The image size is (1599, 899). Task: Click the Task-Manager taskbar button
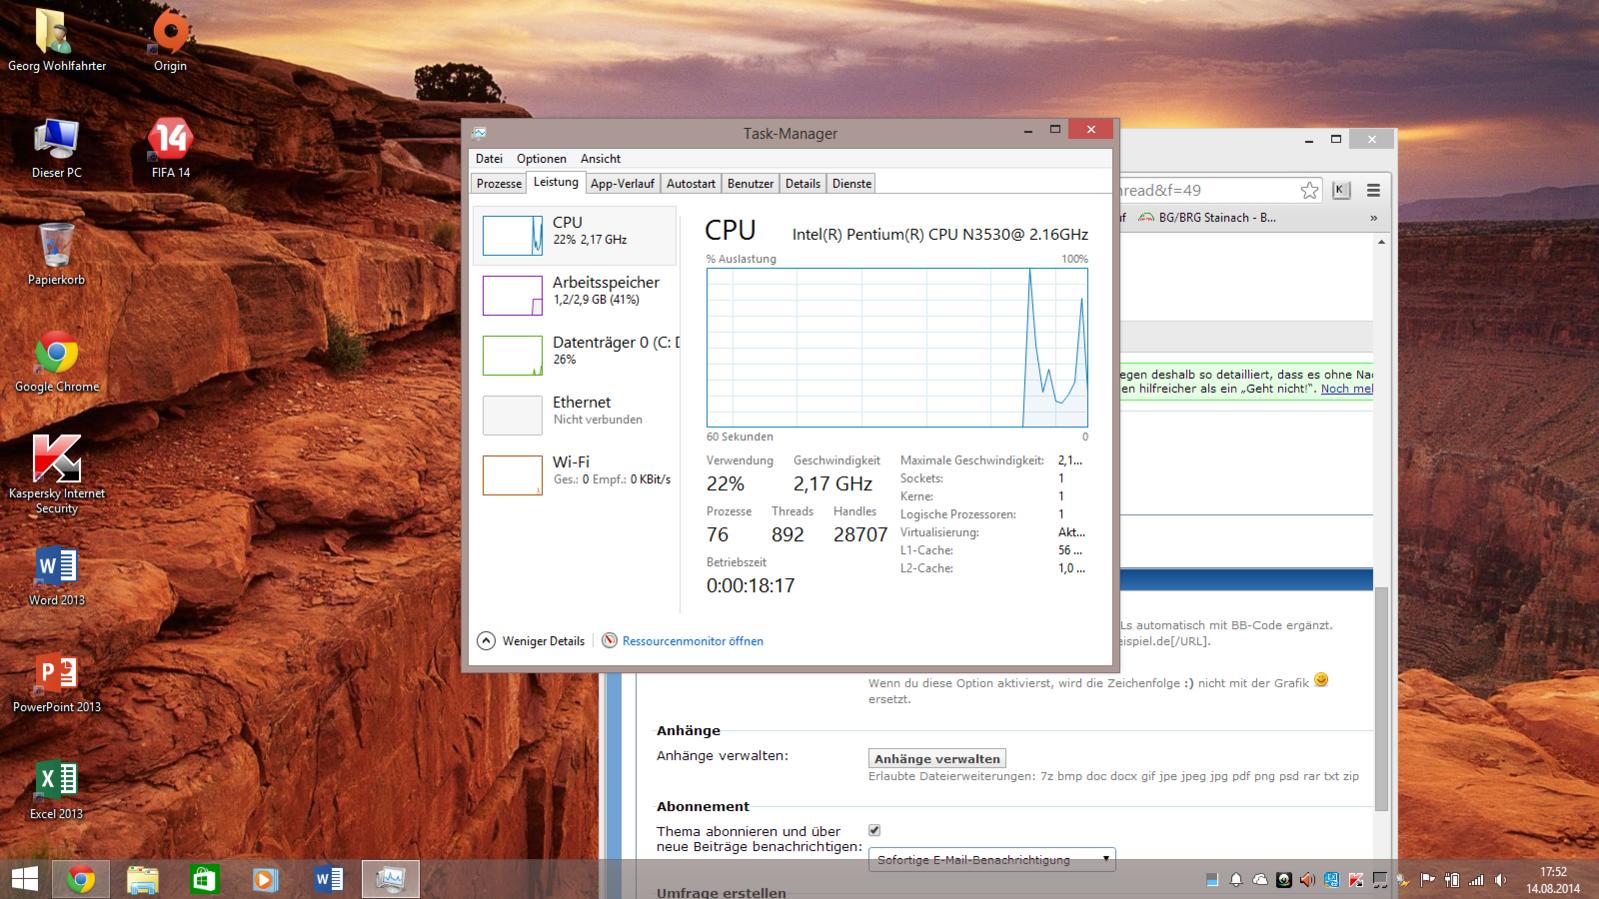(x=390, y=879)
